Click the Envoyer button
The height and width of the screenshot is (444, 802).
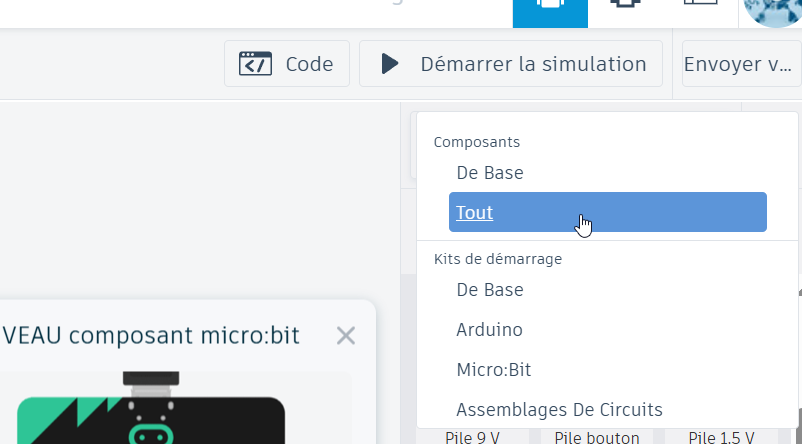737,64
